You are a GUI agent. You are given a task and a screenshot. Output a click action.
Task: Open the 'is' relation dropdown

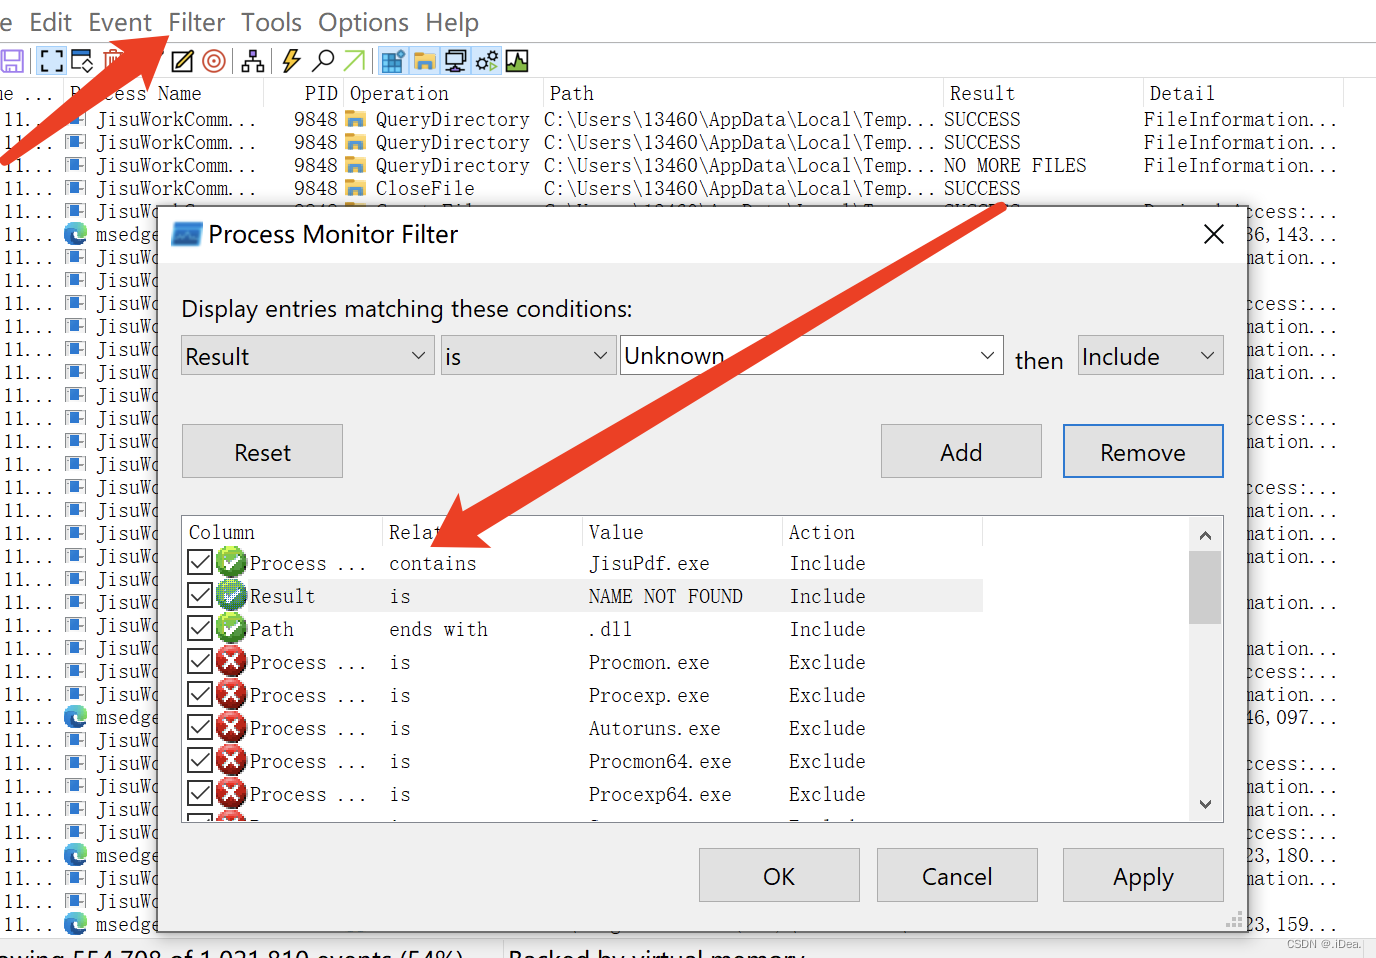[x=527, y=356]
